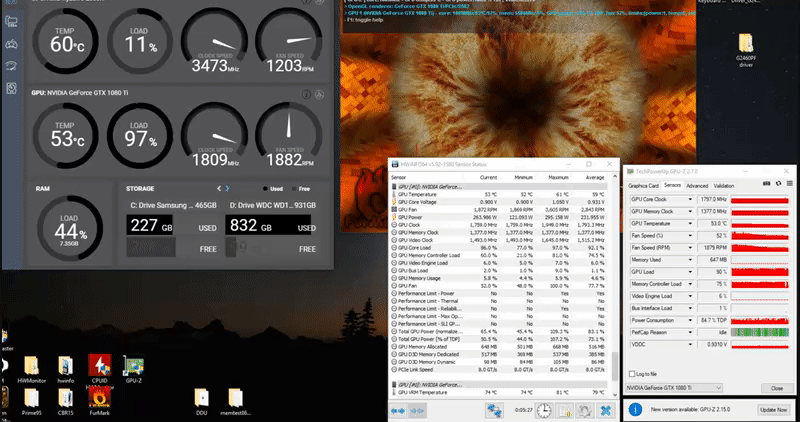
Task: Select Sensors tab in GPU-Z
Action: pyautogui.click(x=672, y=185)
